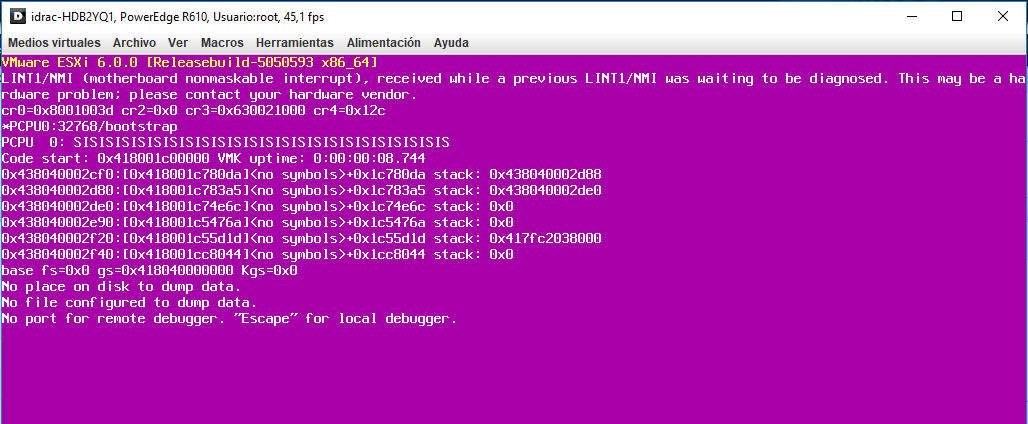Open the Alimentación power menu
This screenshot has width=1028, height=424.
tap(384, 43)
